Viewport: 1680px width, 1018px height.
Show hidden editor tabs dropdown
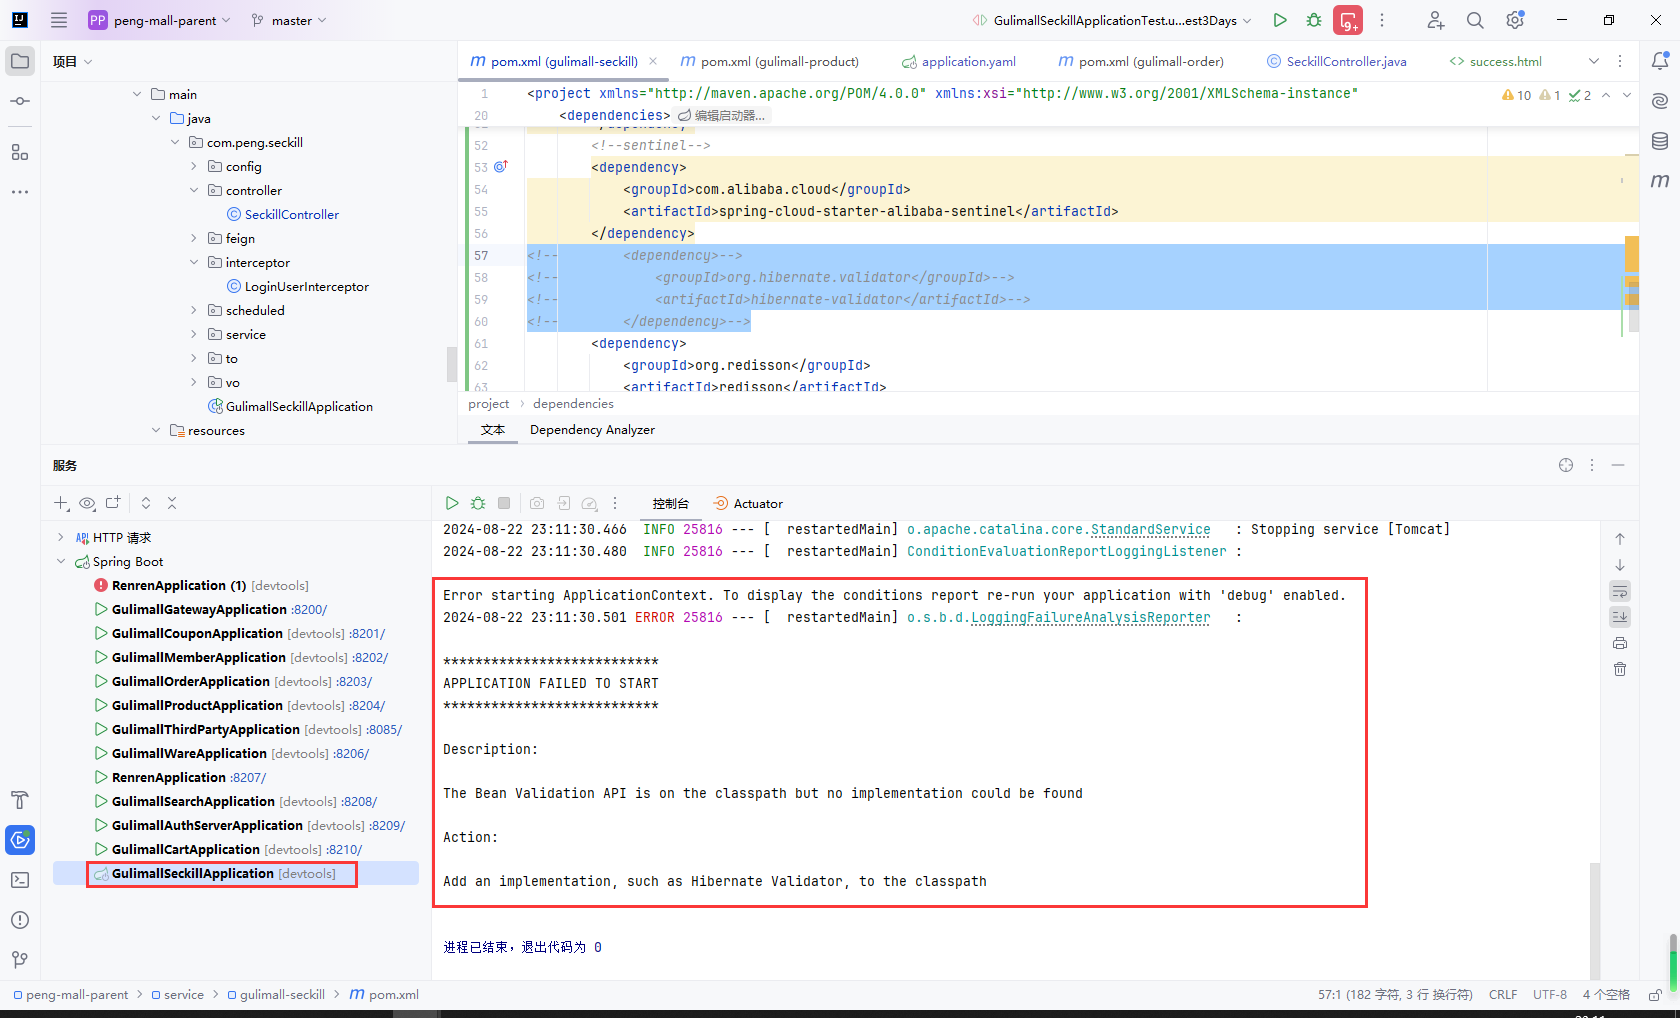(x=1594, y=61)
